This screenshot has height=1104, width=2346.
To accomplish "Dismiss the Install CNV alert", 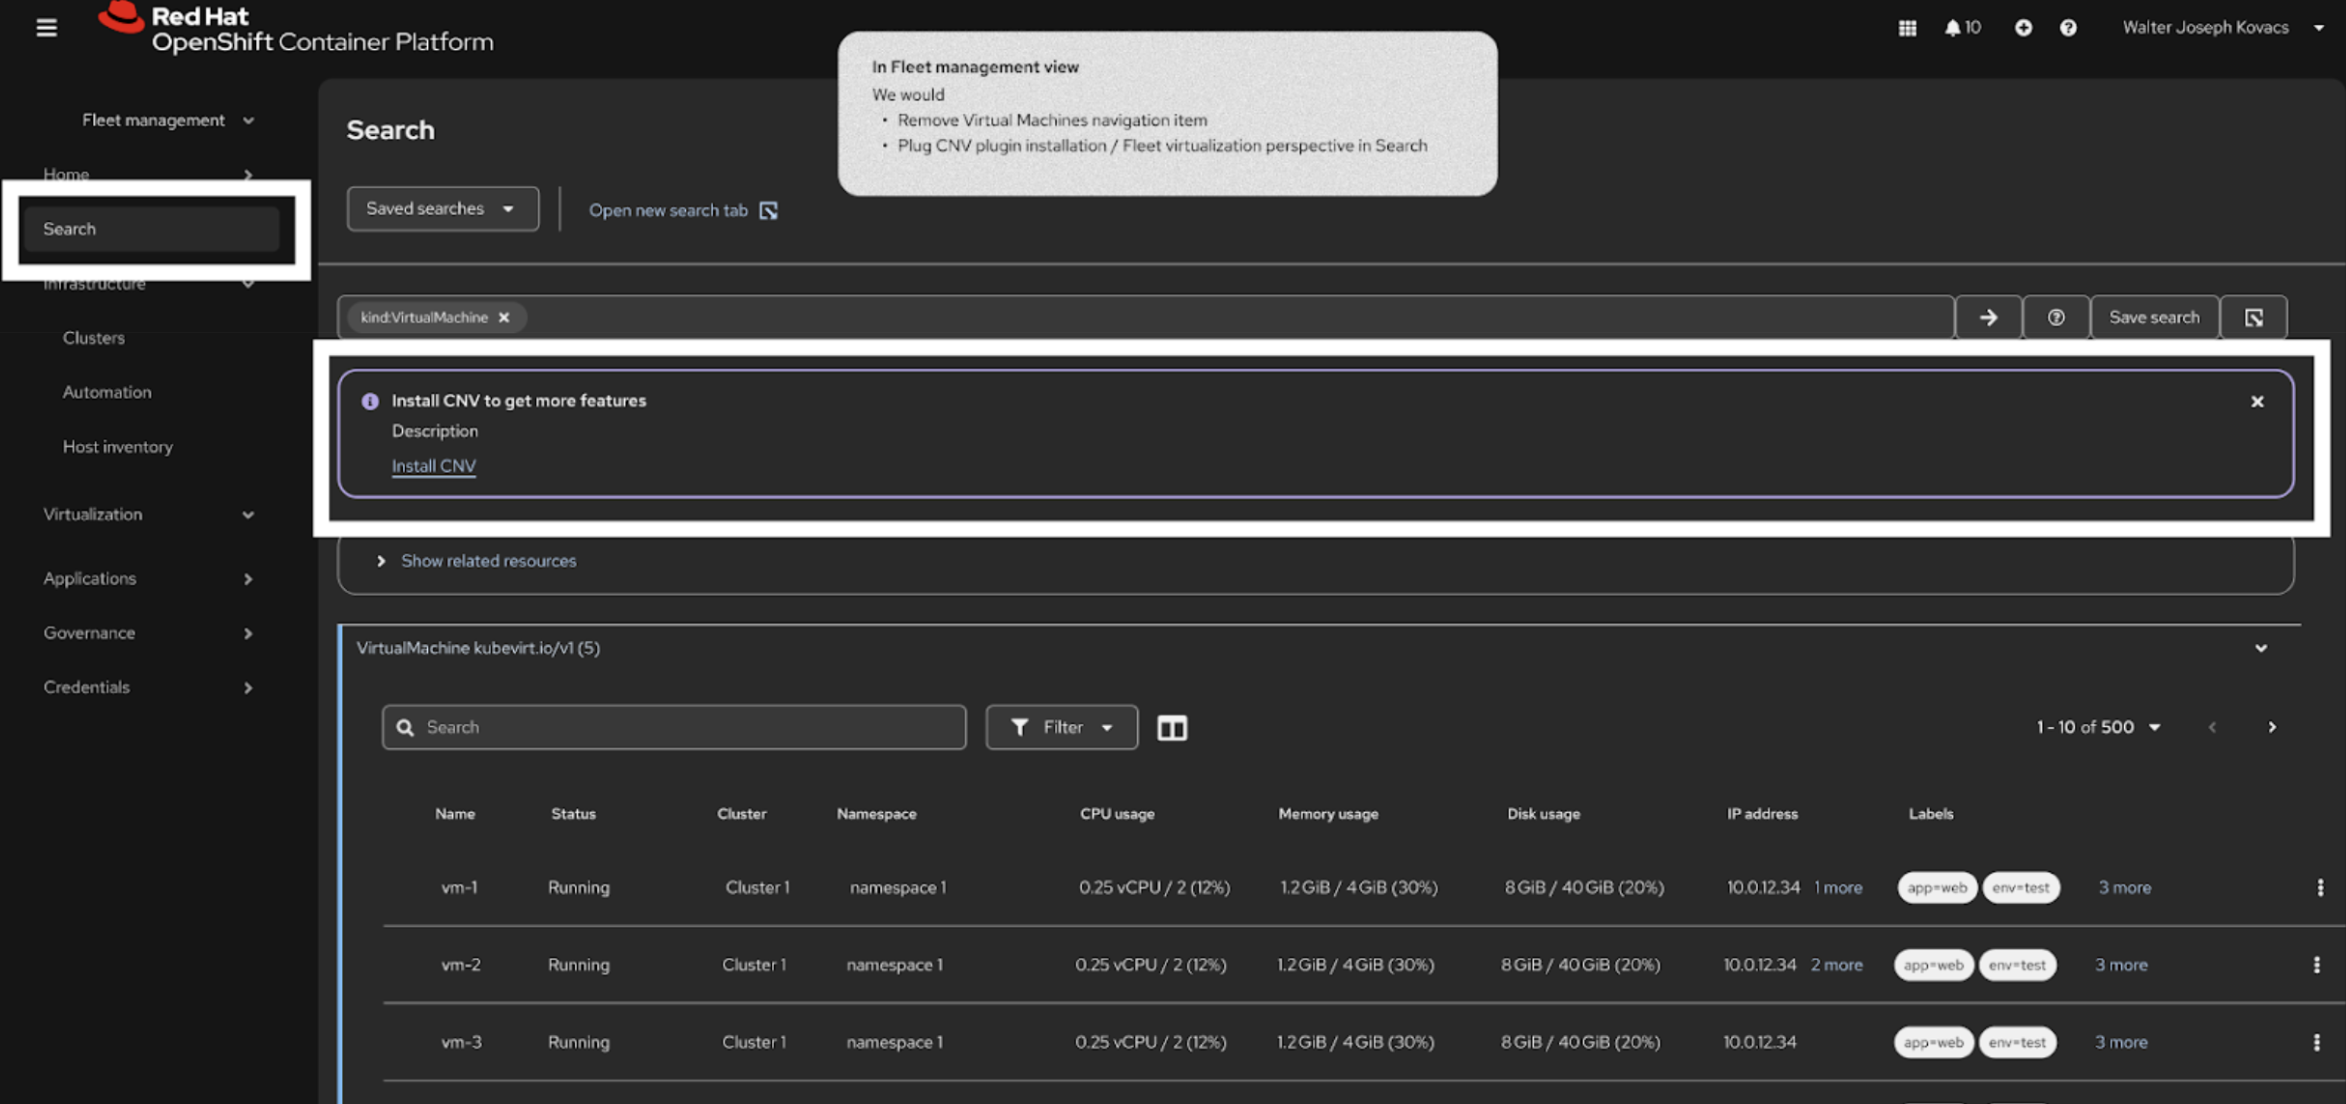I will click(x=2257, y=401).
